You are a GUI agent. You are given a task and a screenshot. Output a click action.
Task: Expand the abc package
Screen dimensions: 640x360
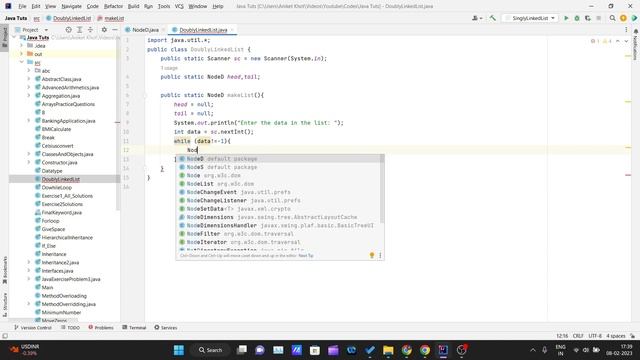tap(29, 71)
